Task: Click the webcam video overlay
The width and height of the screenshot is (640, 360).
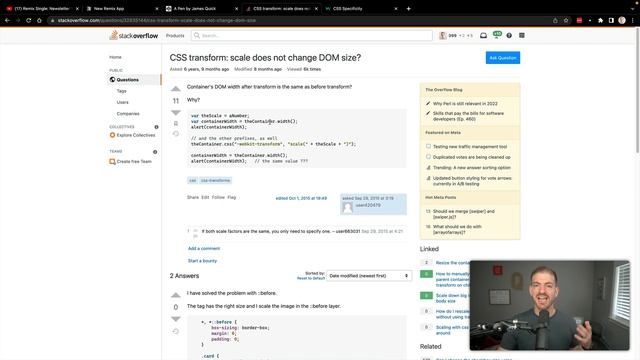Action: (x=549, y=305)
